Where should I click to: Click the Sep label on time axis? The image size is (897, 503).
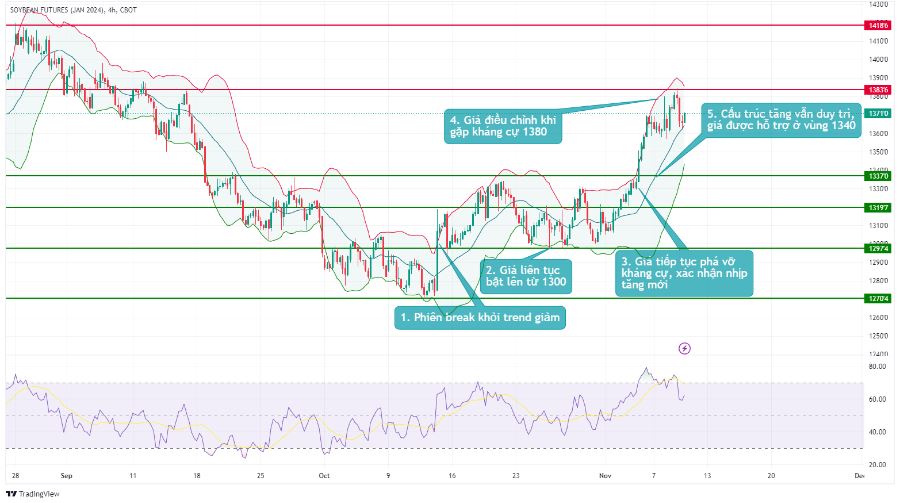pos(67,477)
